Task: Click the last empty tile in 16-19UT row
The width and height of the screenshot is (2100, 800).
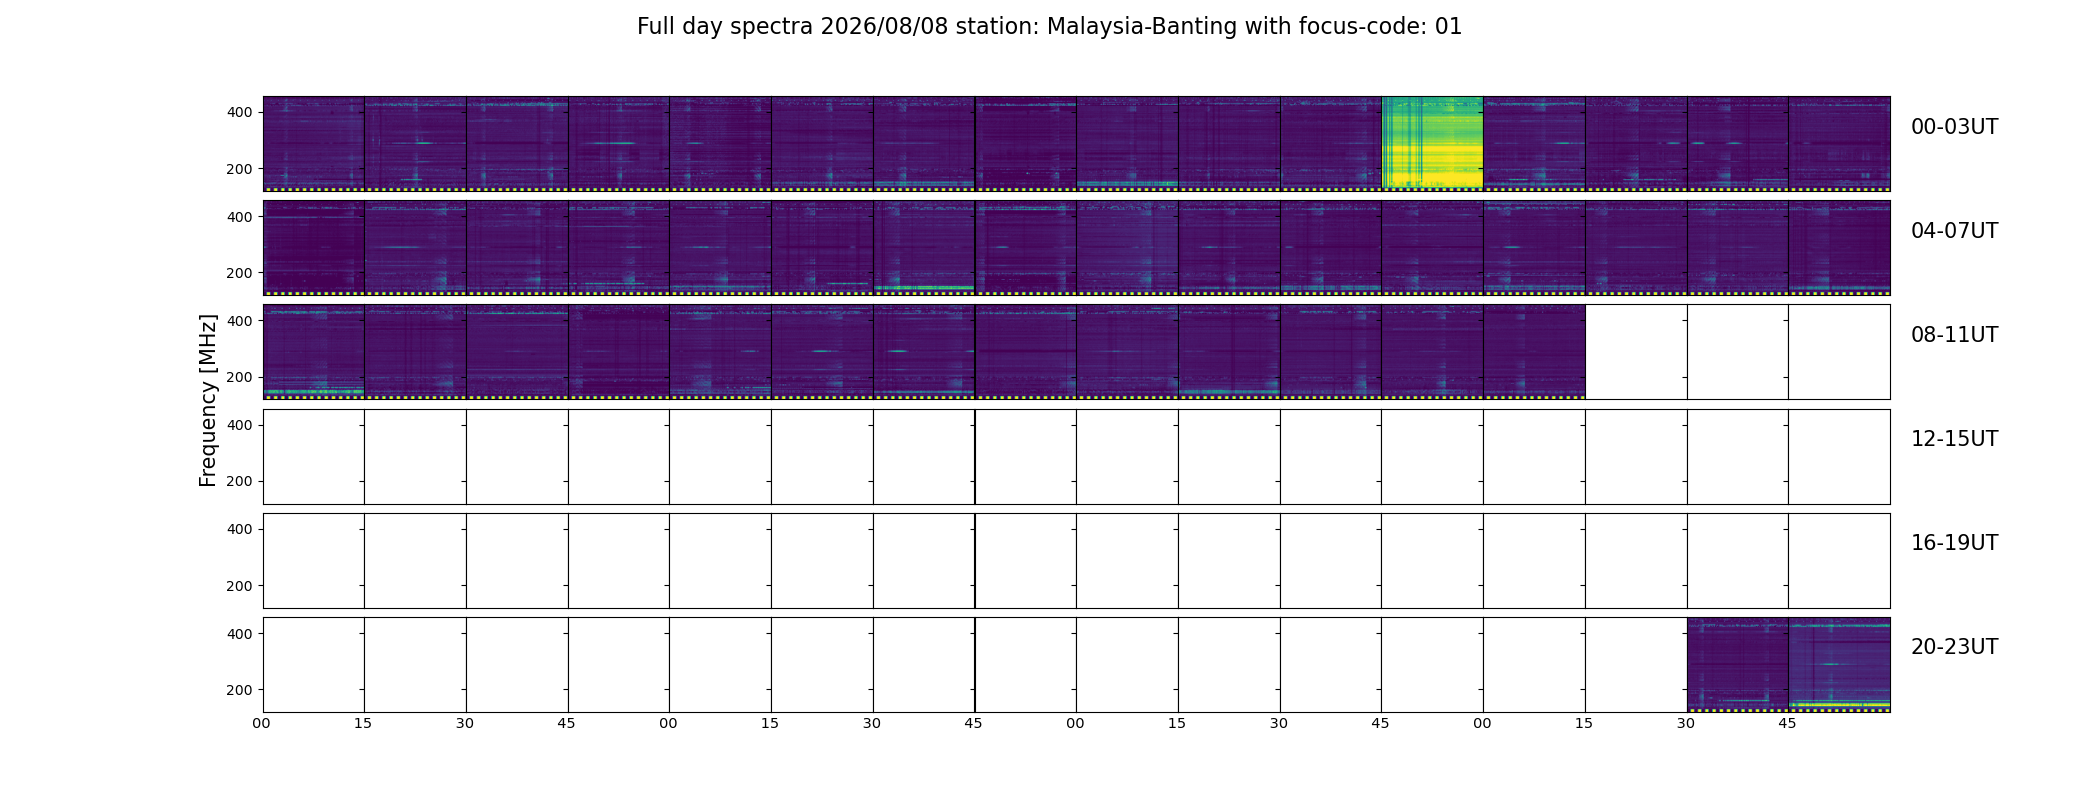Action: [x=1839, y=561]
